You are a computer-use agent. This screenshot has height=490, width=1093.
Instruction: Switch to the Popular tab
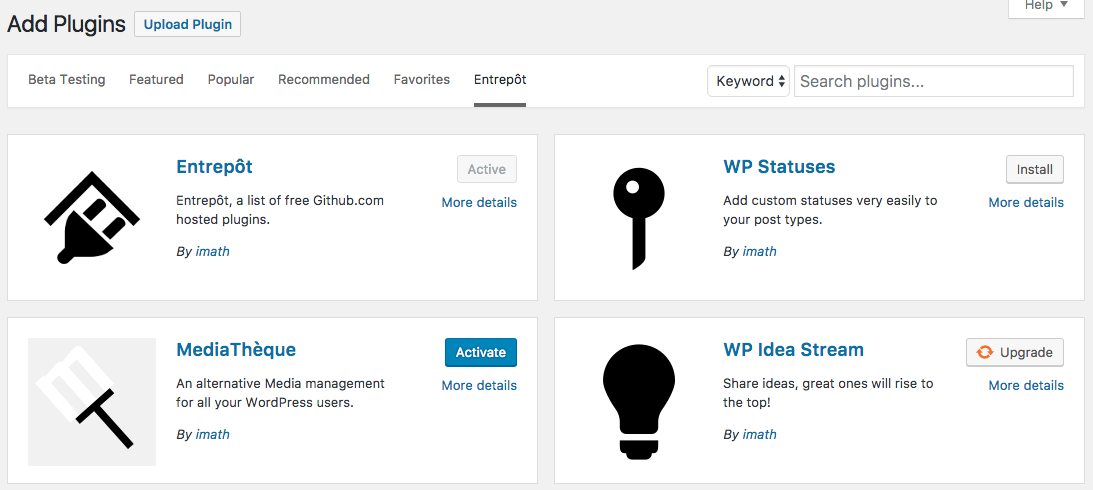[231, 79]
